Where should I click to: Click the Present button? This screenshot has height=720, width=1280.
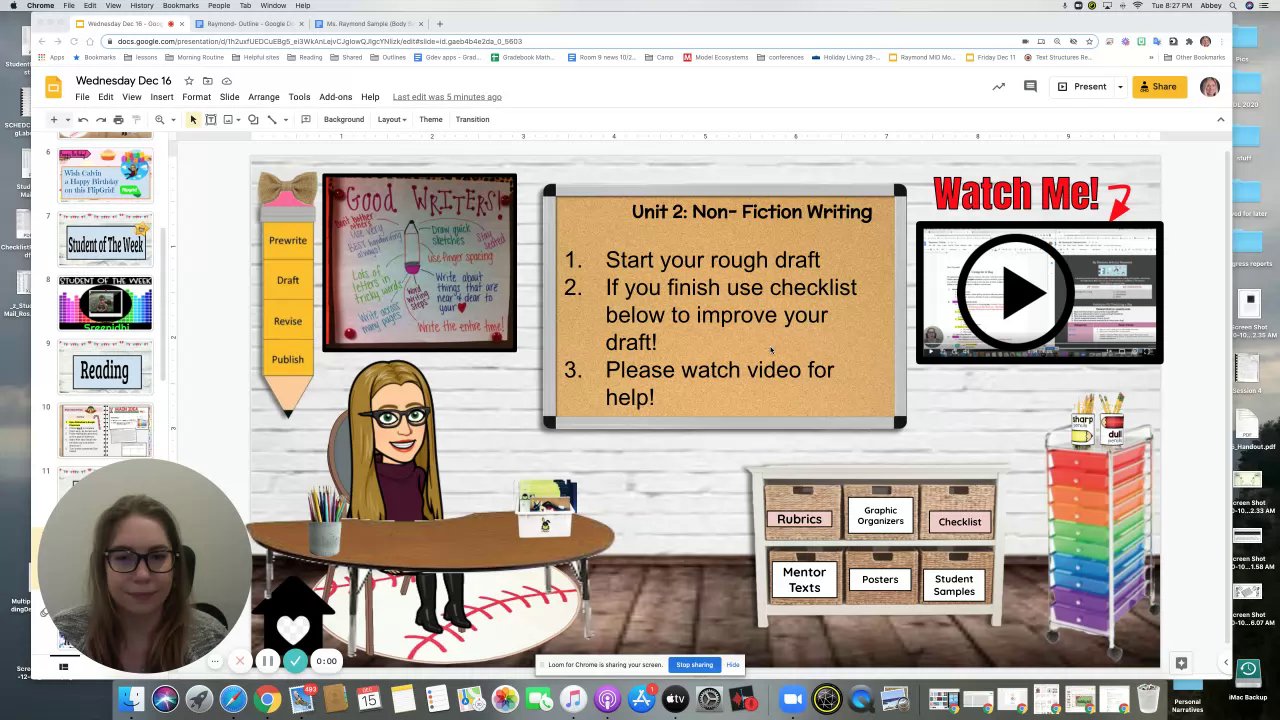(1081, 87)
